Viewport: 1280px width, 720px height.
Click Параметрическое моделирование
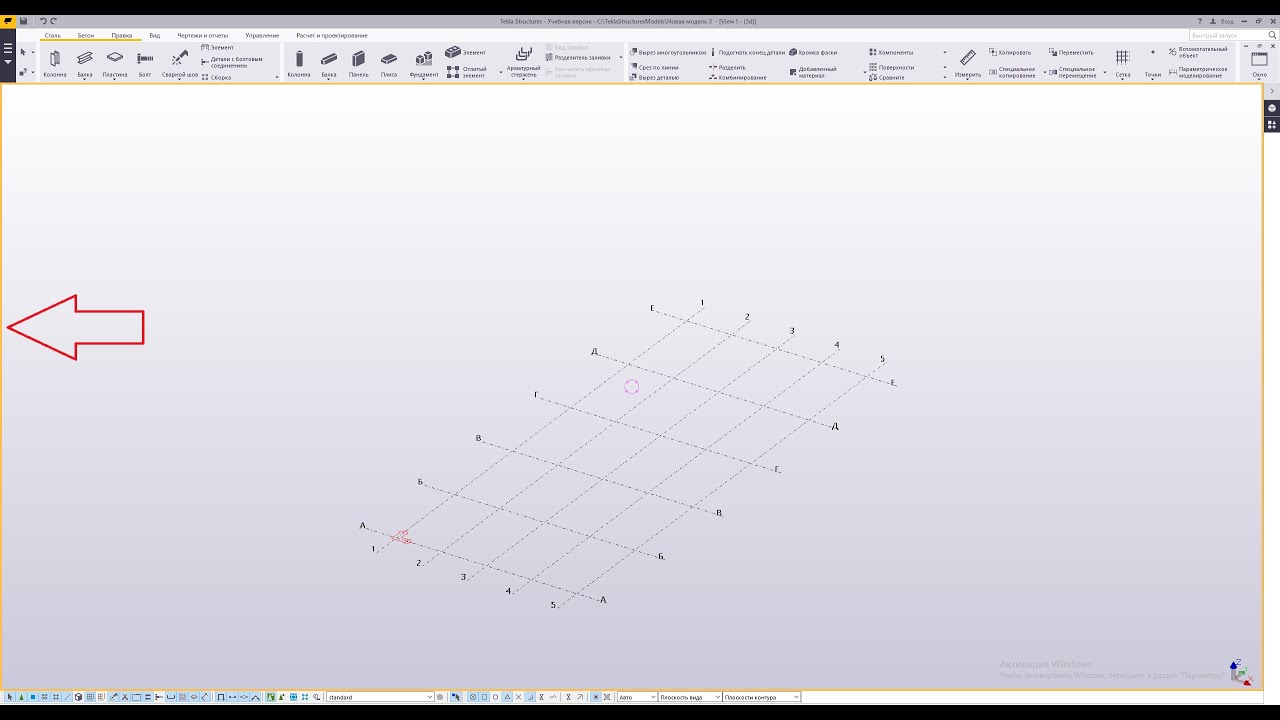[1198, 72]
